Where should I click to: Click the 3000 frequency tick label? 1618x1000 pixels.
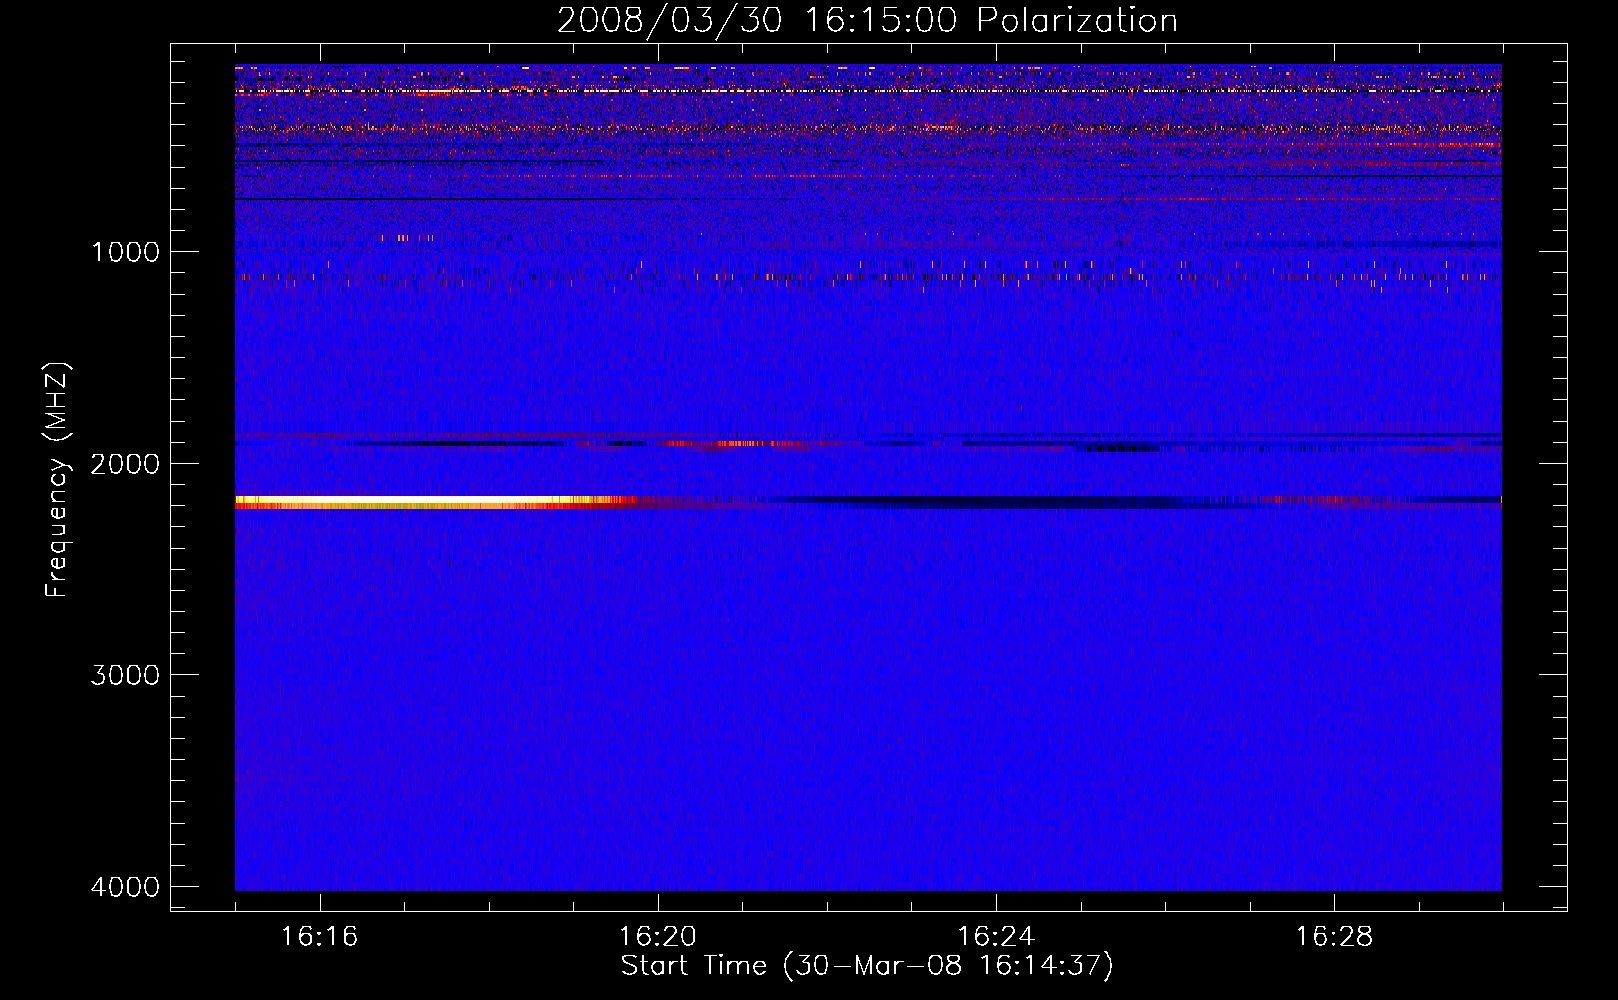[x=125, y=675]
